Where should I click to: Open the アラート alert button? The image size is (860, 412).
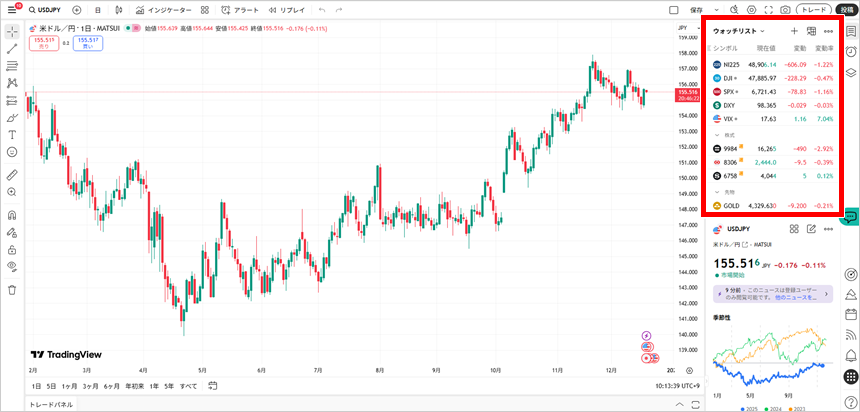[241, 9]
